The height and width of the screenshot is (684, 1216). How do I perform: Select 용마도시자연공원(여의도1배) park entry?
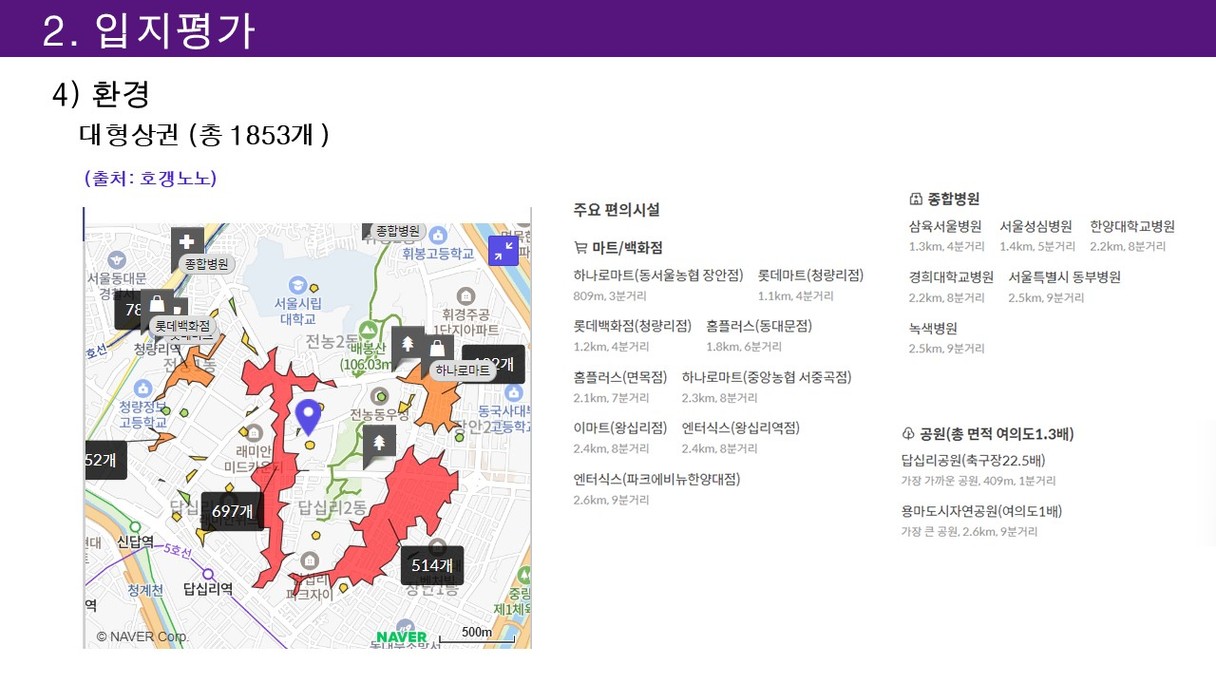(x=981, y=511)
